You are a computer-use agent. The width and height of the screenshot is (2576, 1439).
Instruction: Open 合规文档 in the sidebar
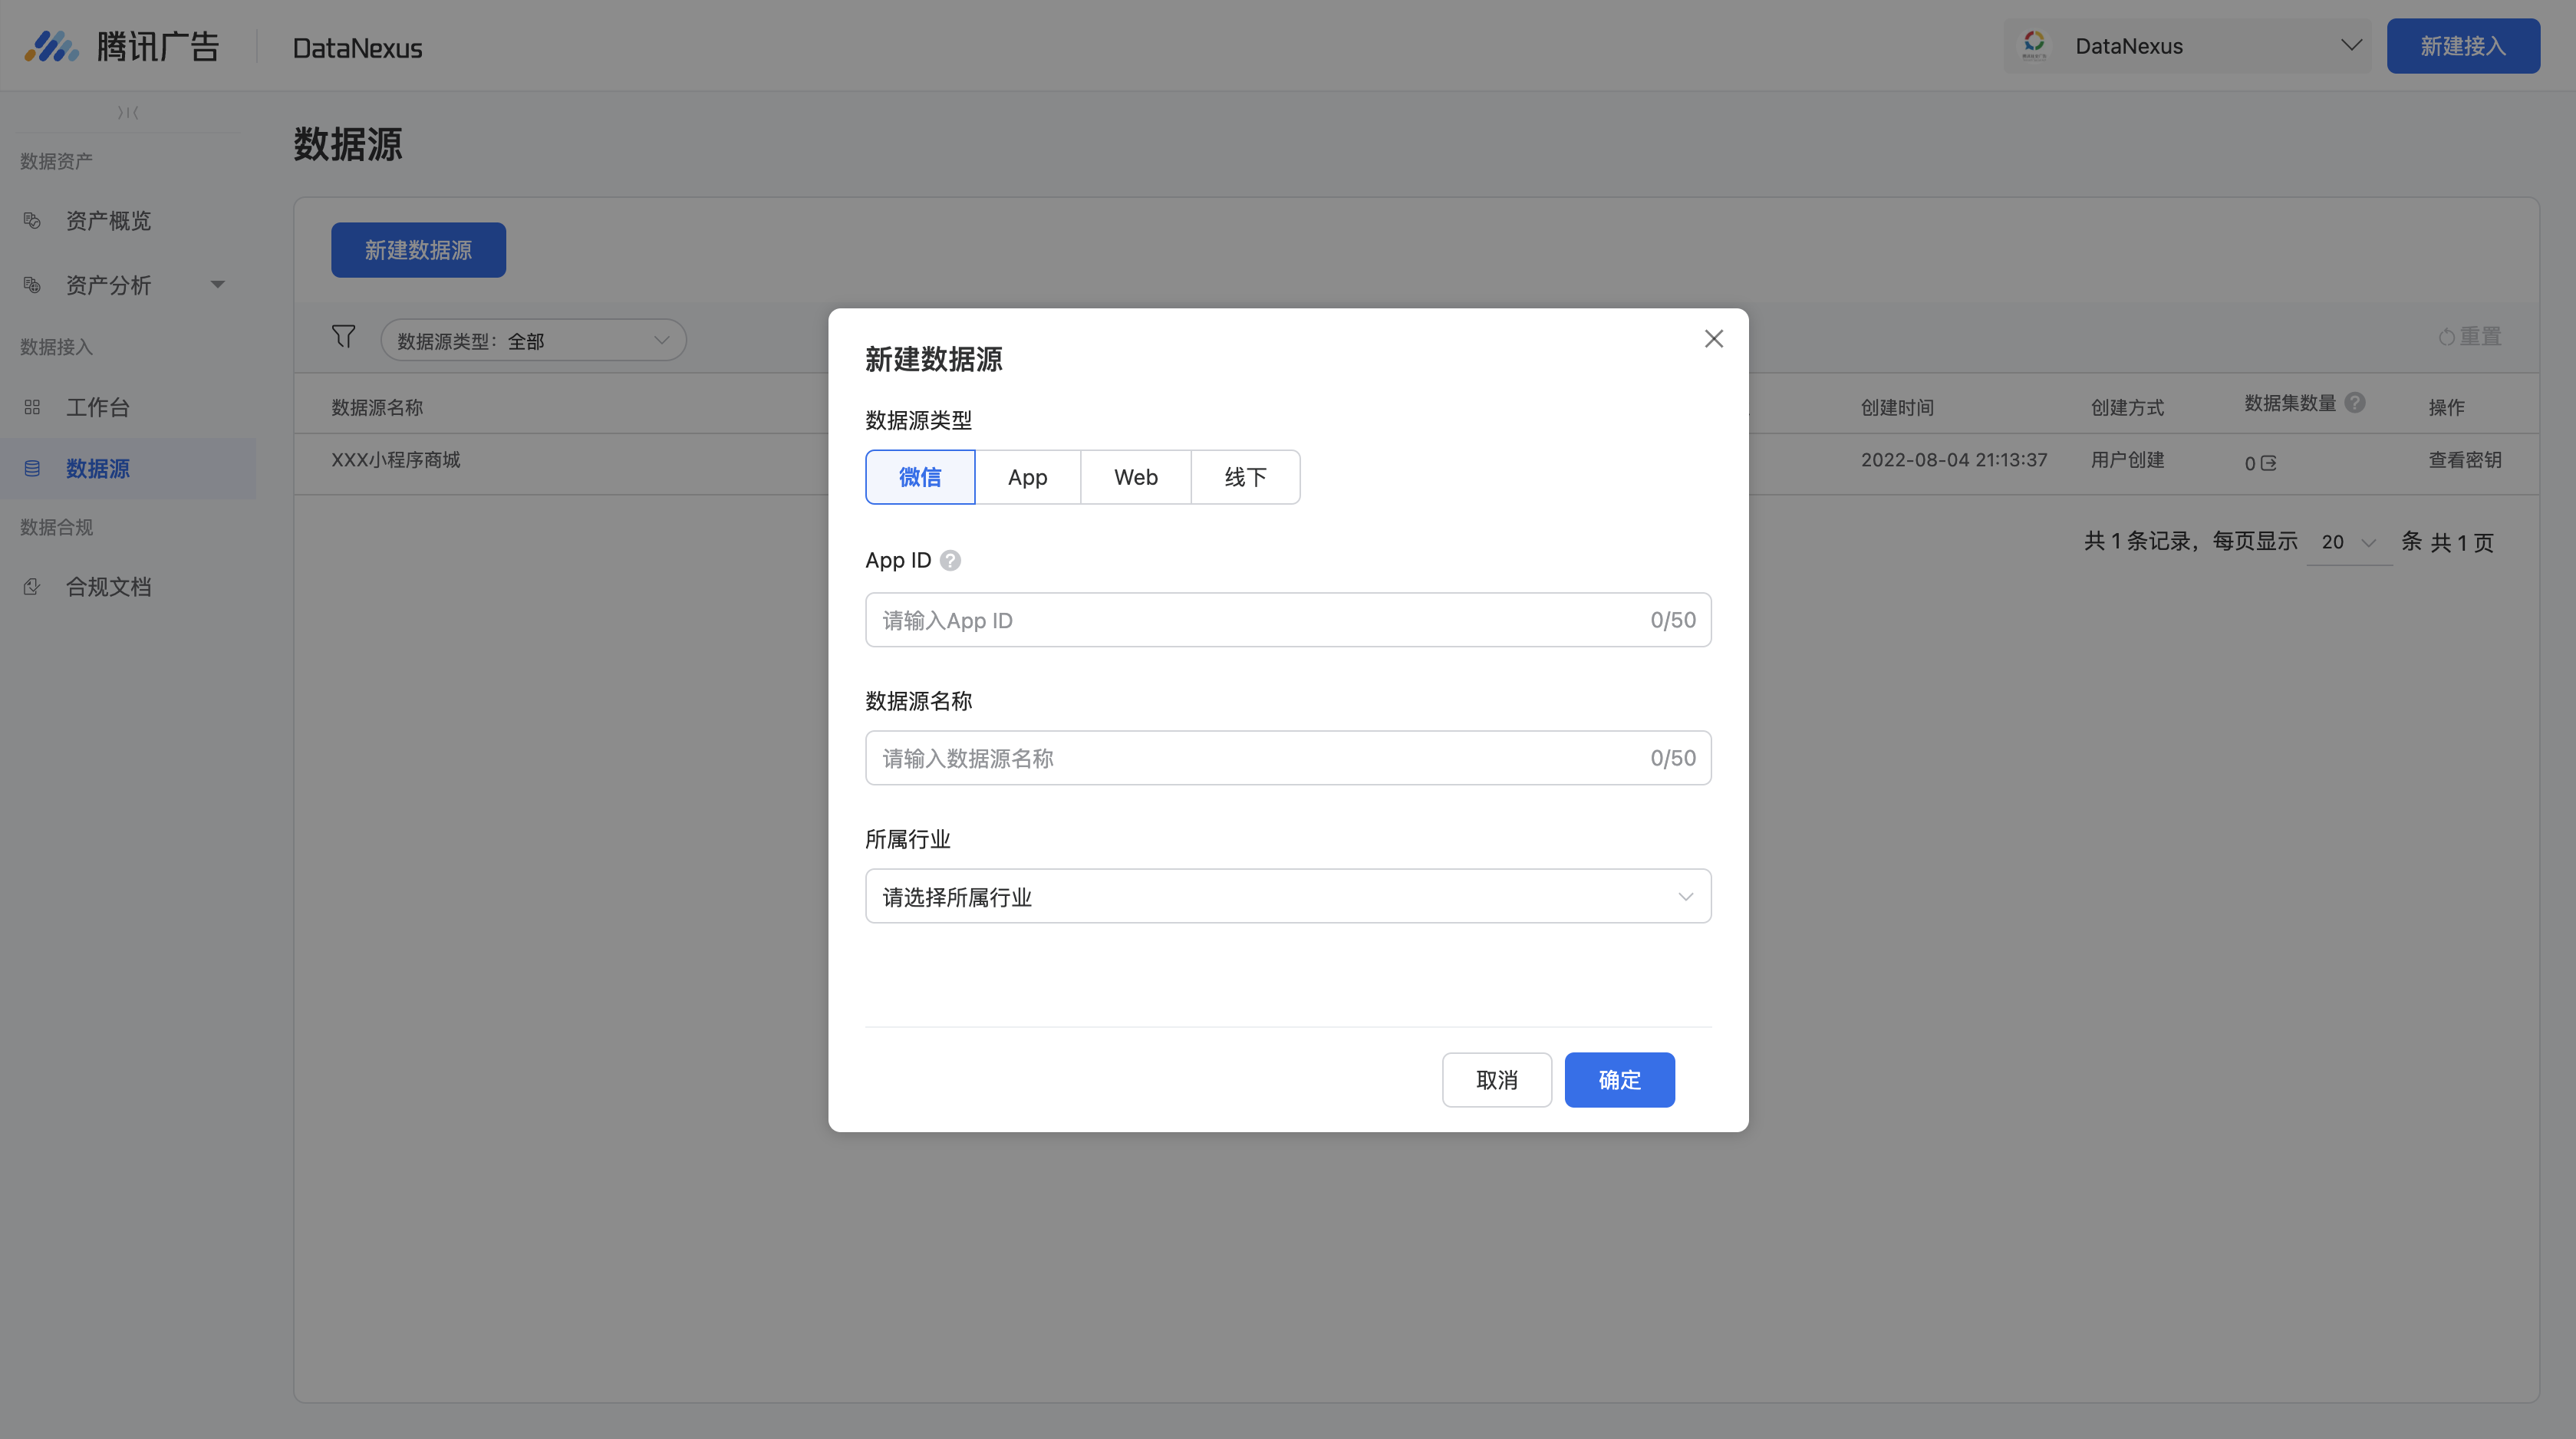click(108, 587)
